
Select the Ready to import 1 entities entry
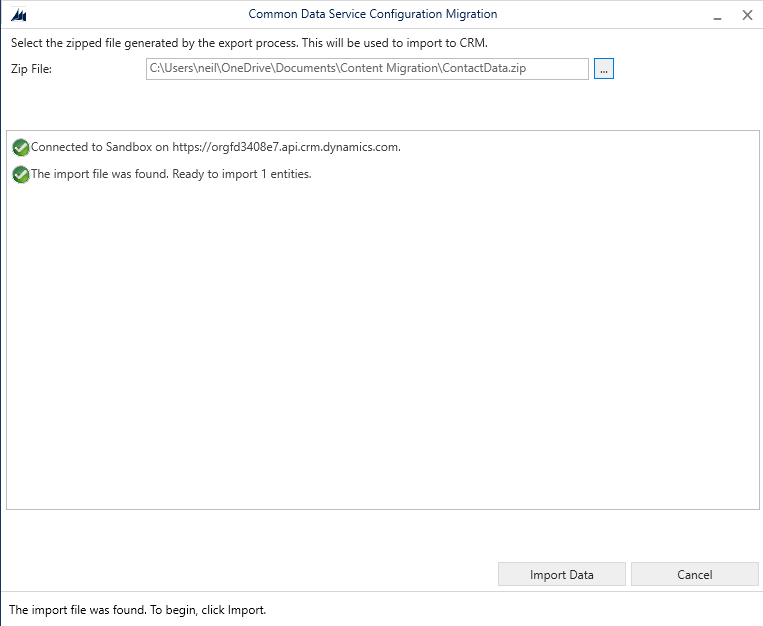point(171,174)
